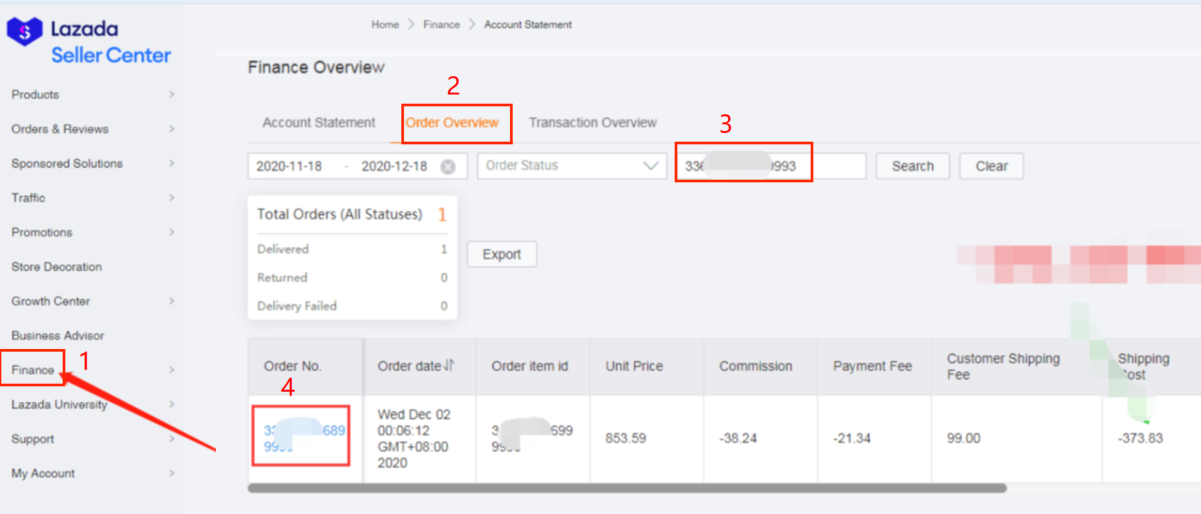Viewport: 1201px width, 514px height.
Task: Click the Commission column header
Action: (x=756, y=366)
